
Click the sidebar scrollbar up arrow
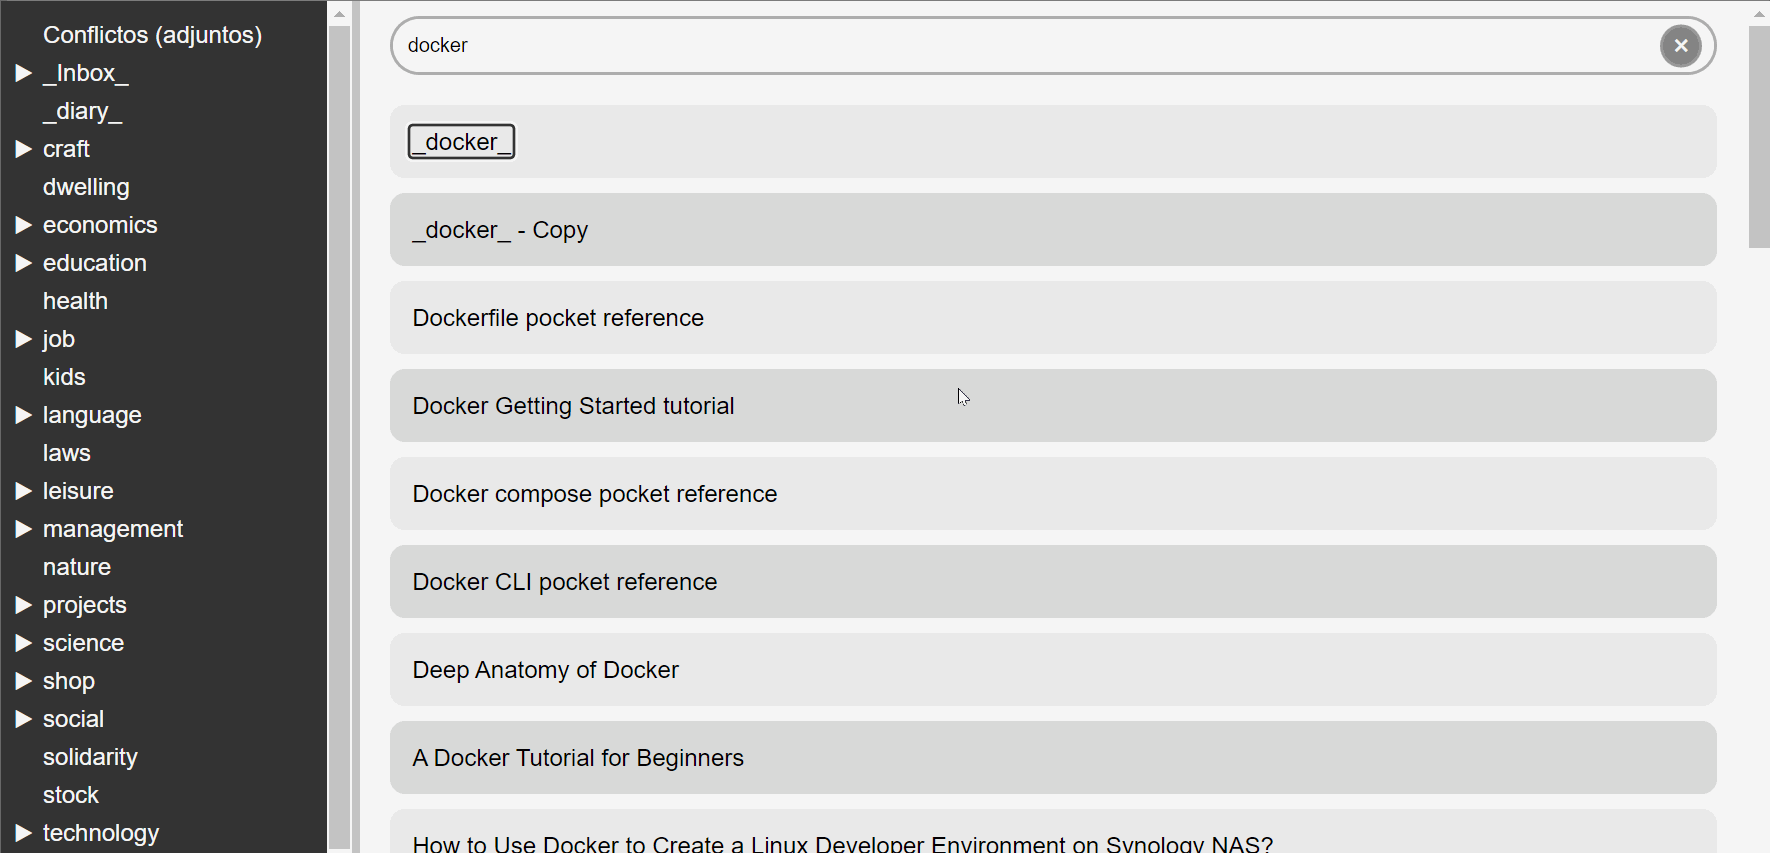tap(339, 13)
